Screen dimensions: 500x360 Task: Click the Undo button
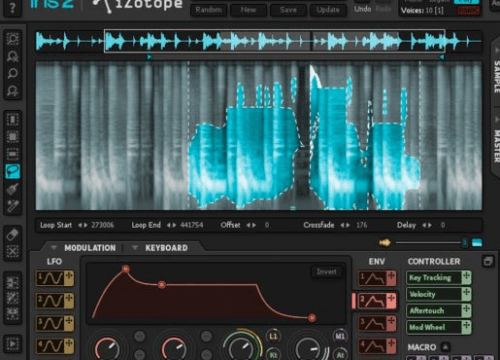(x=363, y=9)
